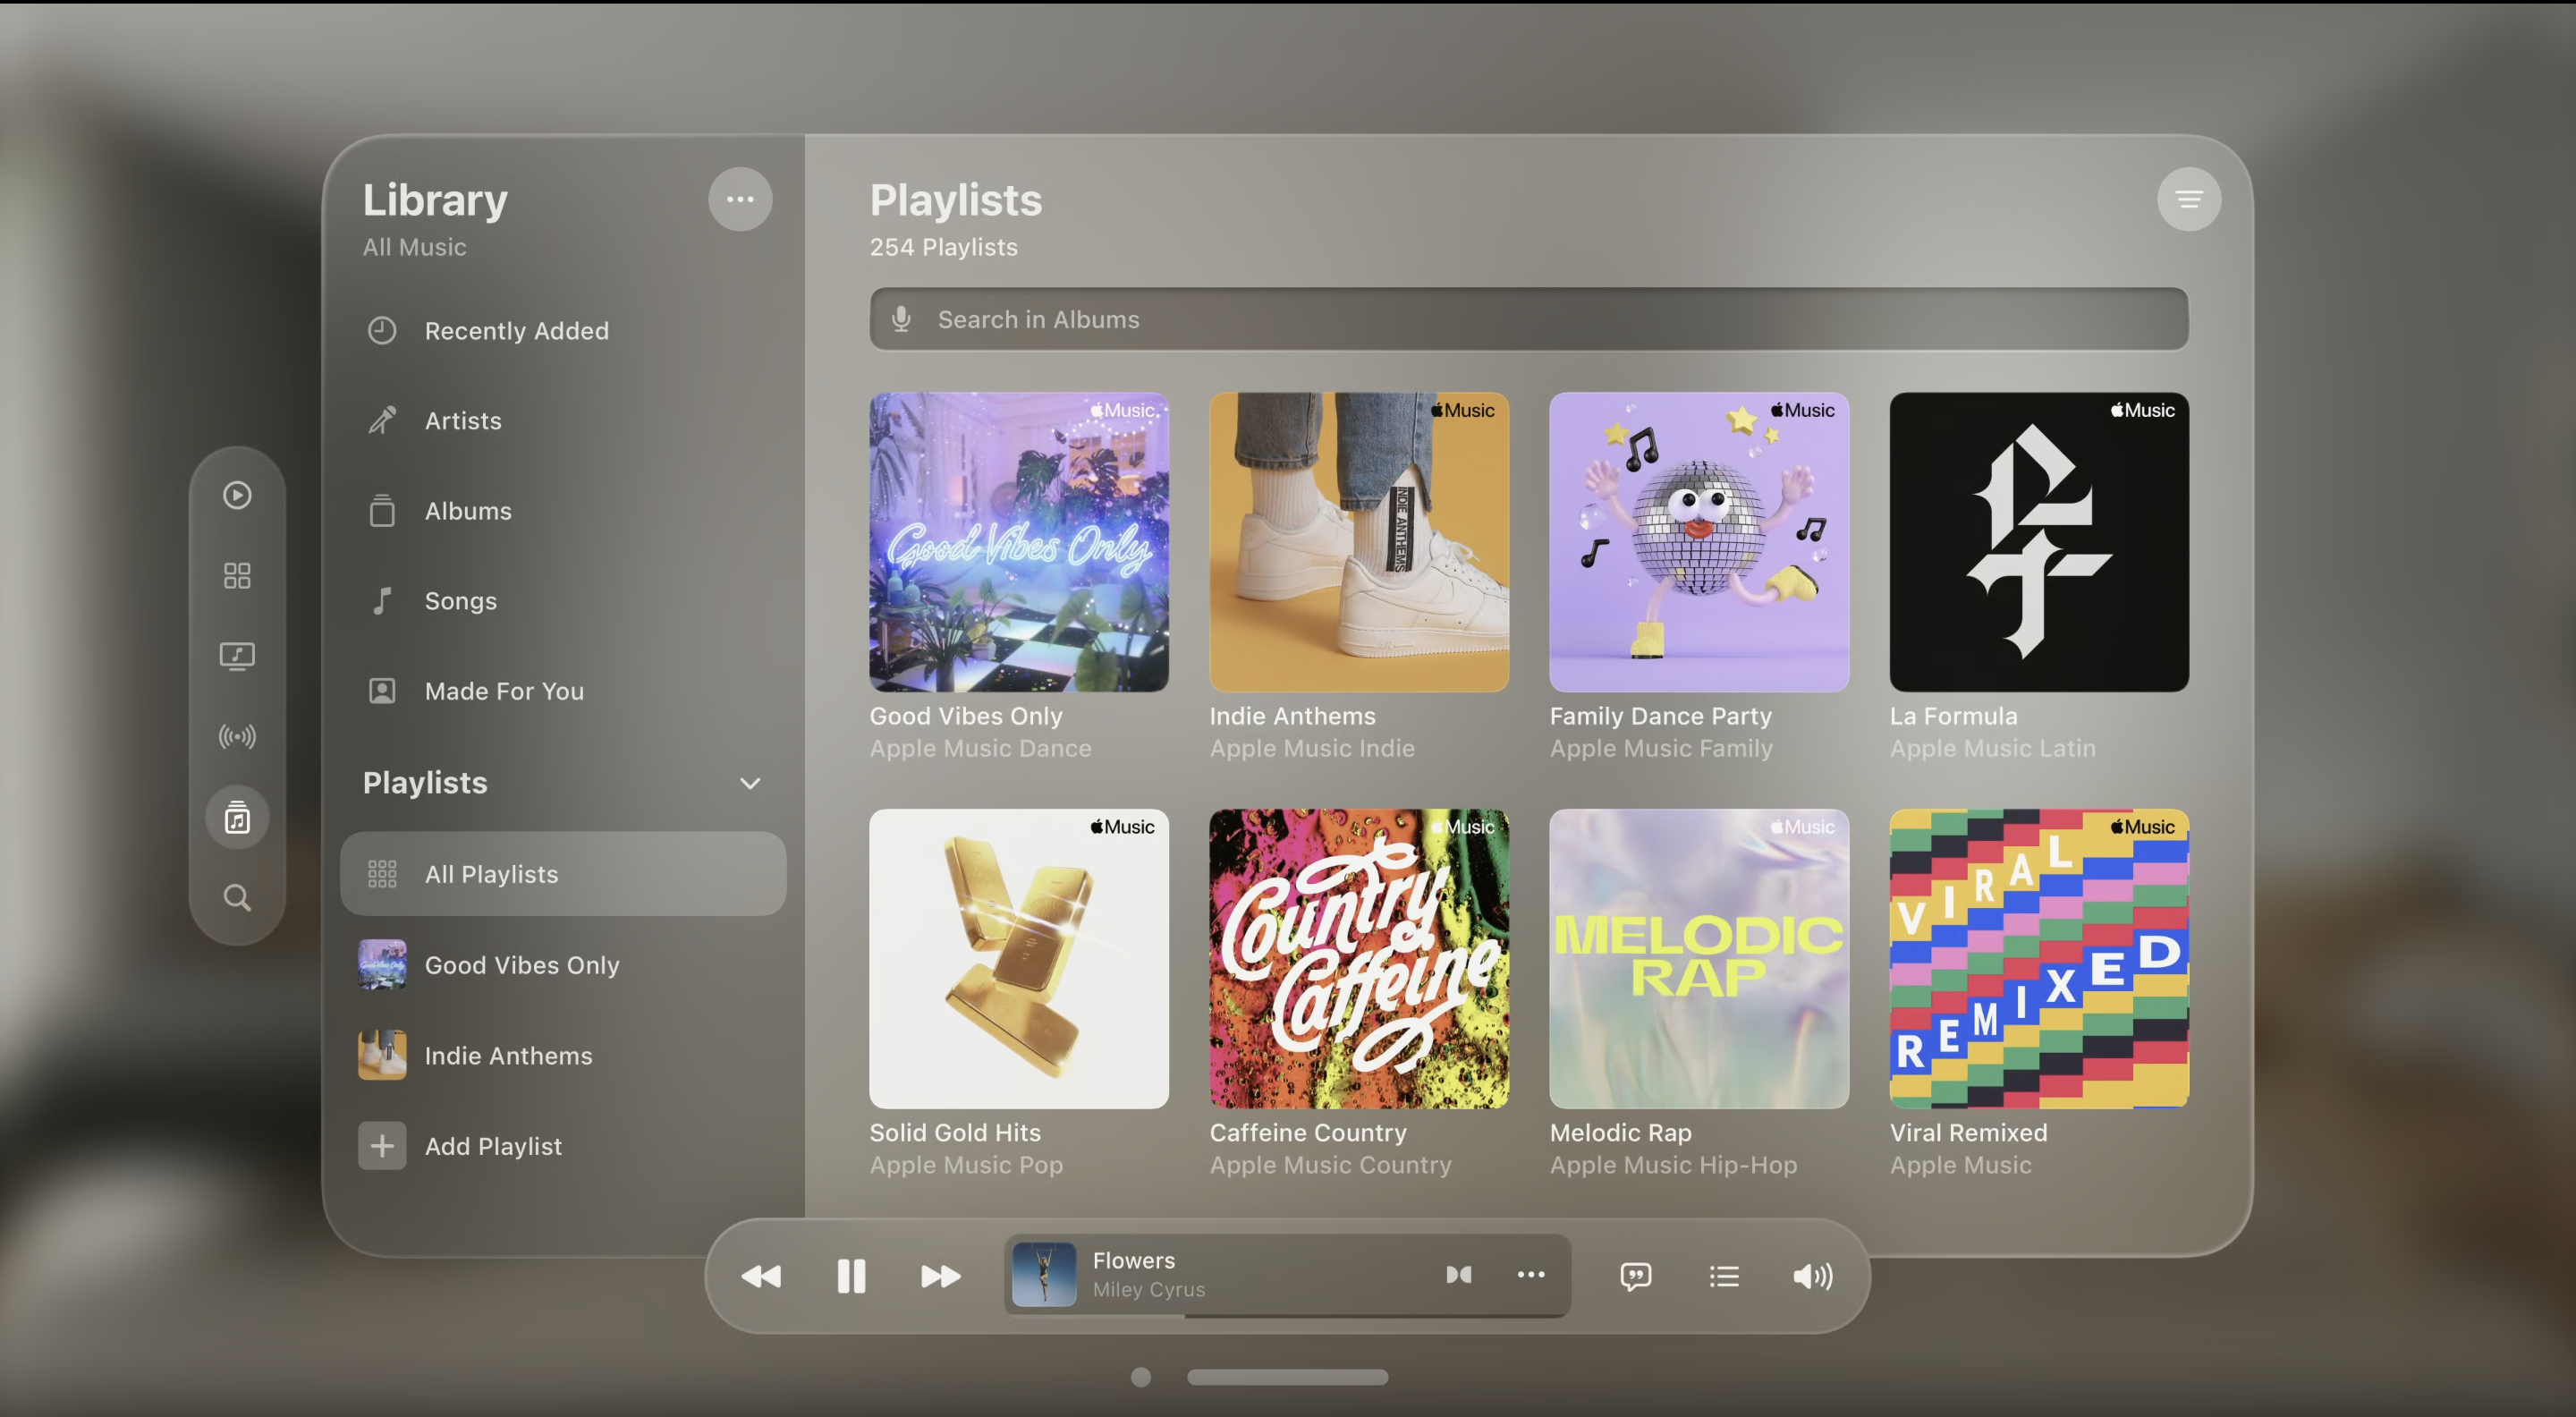Click the window move bar below player
This screenshot has width=2576, height=1417.
point(1287,1377)
